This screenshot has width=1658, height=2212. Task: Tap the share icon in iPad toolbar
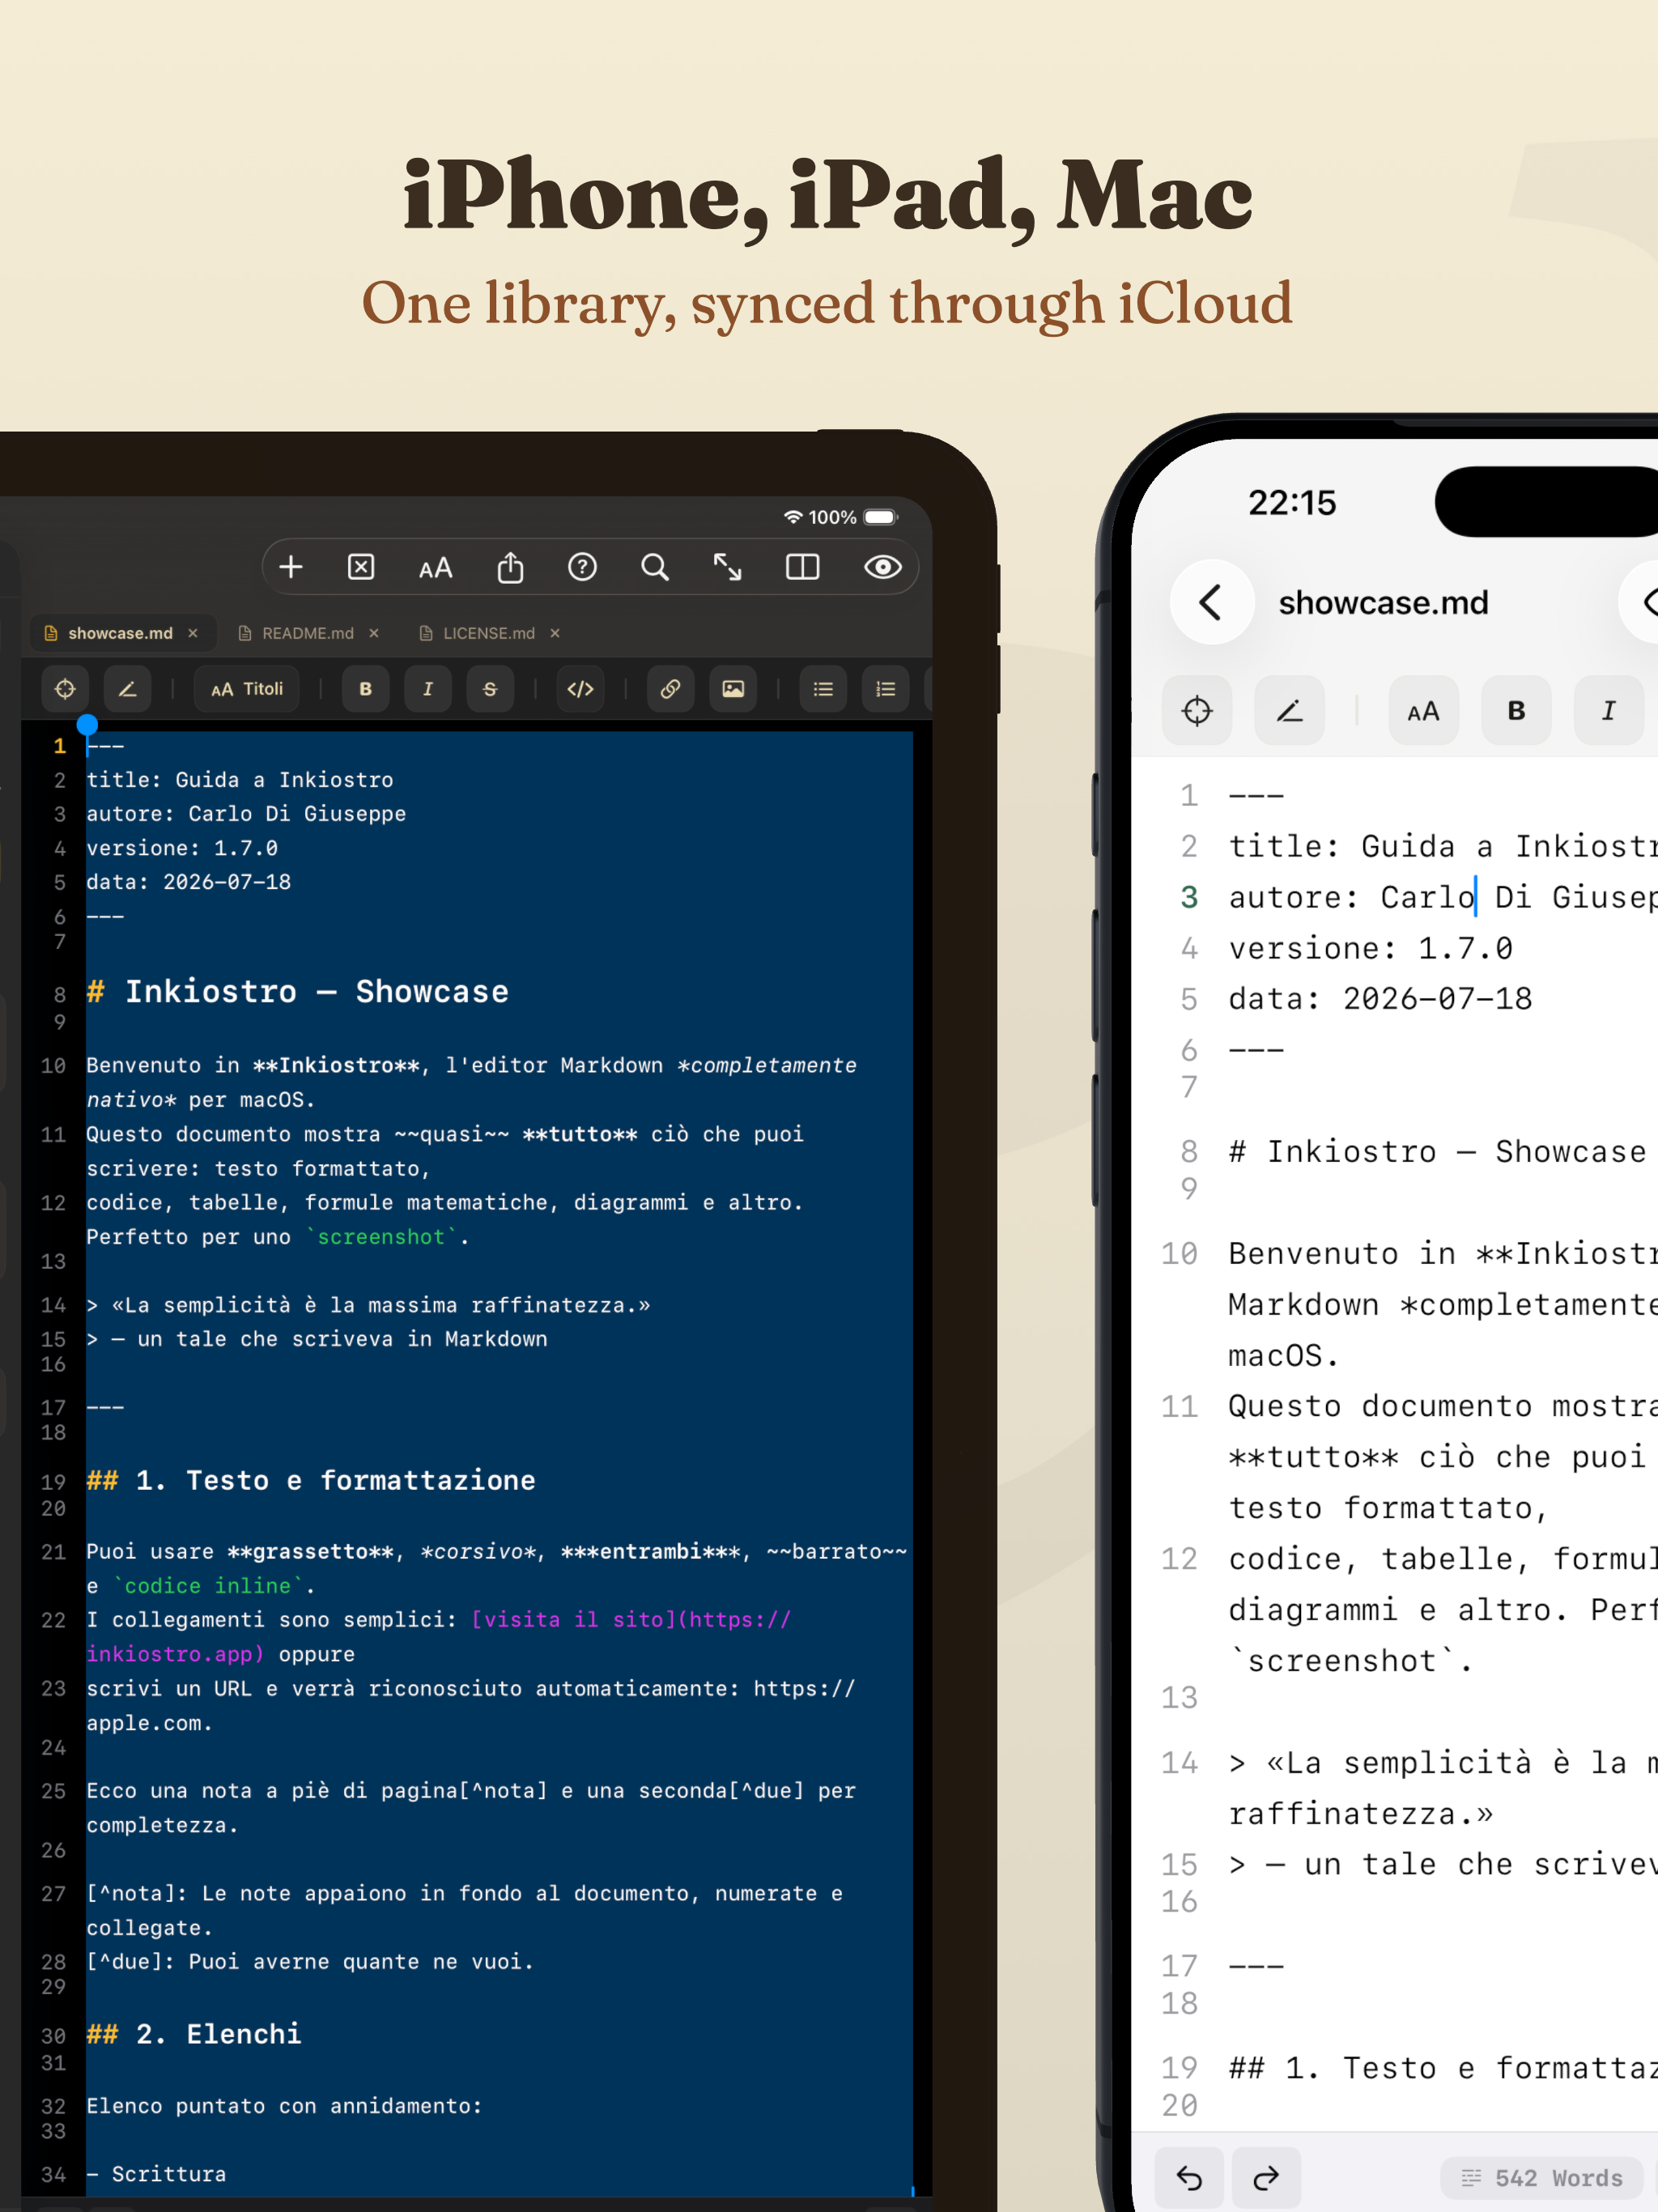pos(510,567)
